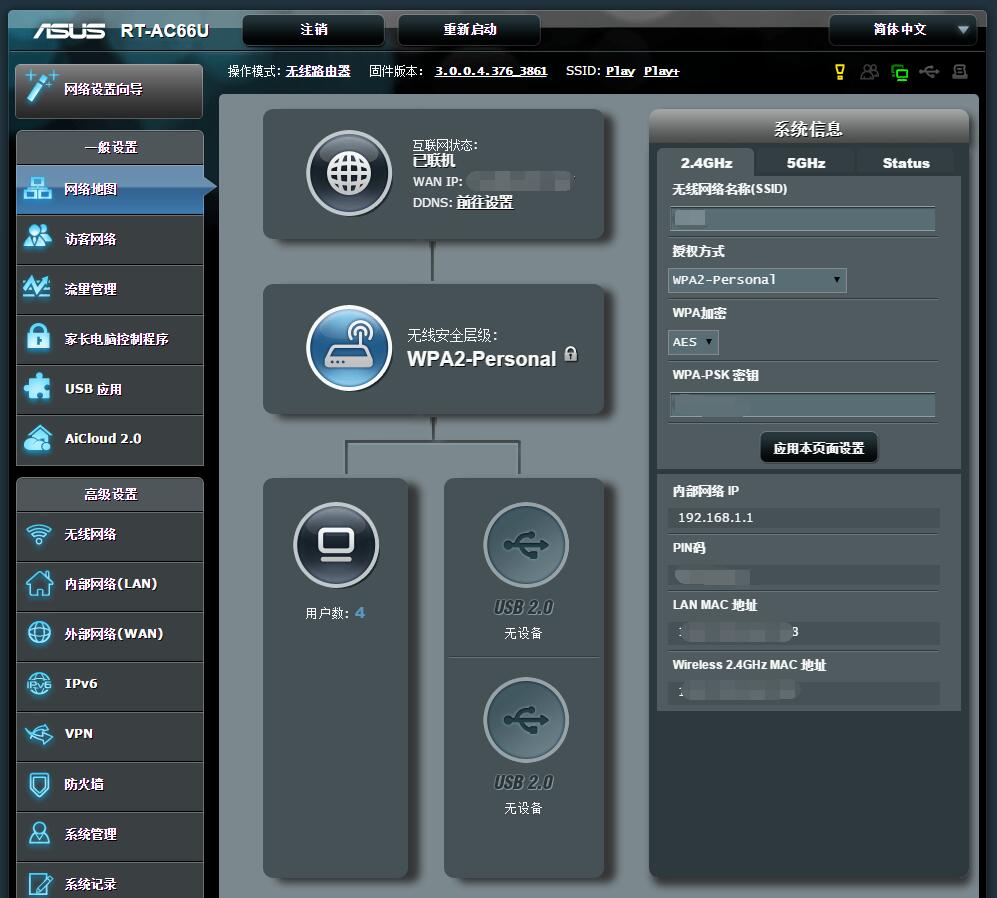Open the 授权方式 WPA2-Personal dropdown
The height and width of the screenshot is (898, 997).
pos(757,280)
